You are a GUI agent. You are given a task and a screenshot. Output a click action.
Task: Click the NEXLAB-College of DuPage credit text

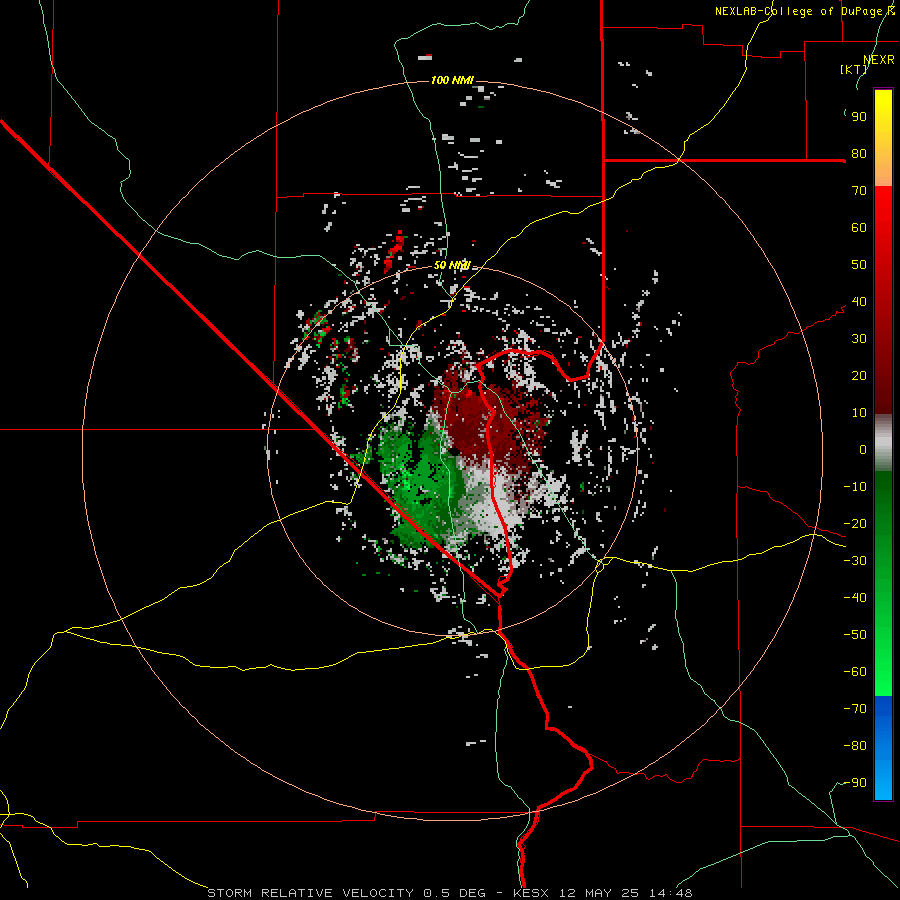click(805, 11)
